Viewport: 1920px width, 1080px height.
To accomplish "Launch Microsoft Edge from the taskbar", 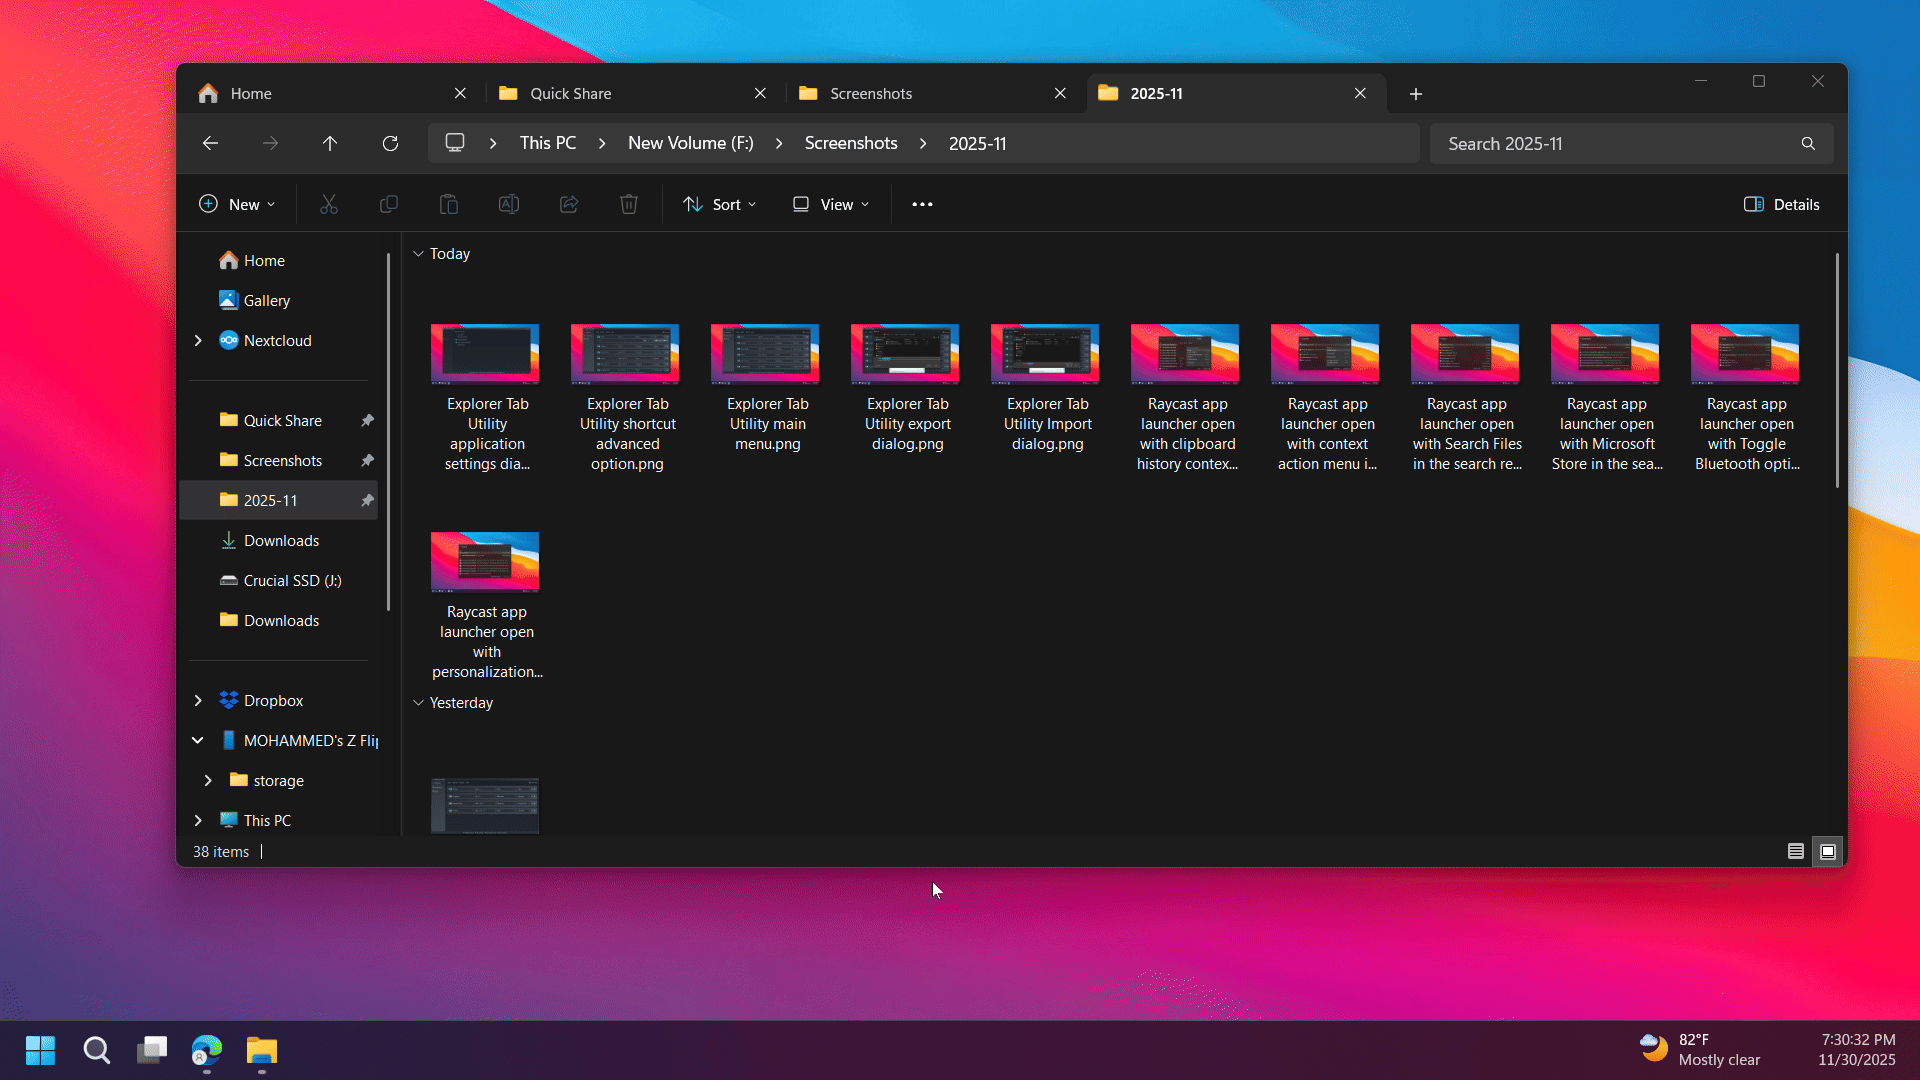I will tap(206, 1050).
